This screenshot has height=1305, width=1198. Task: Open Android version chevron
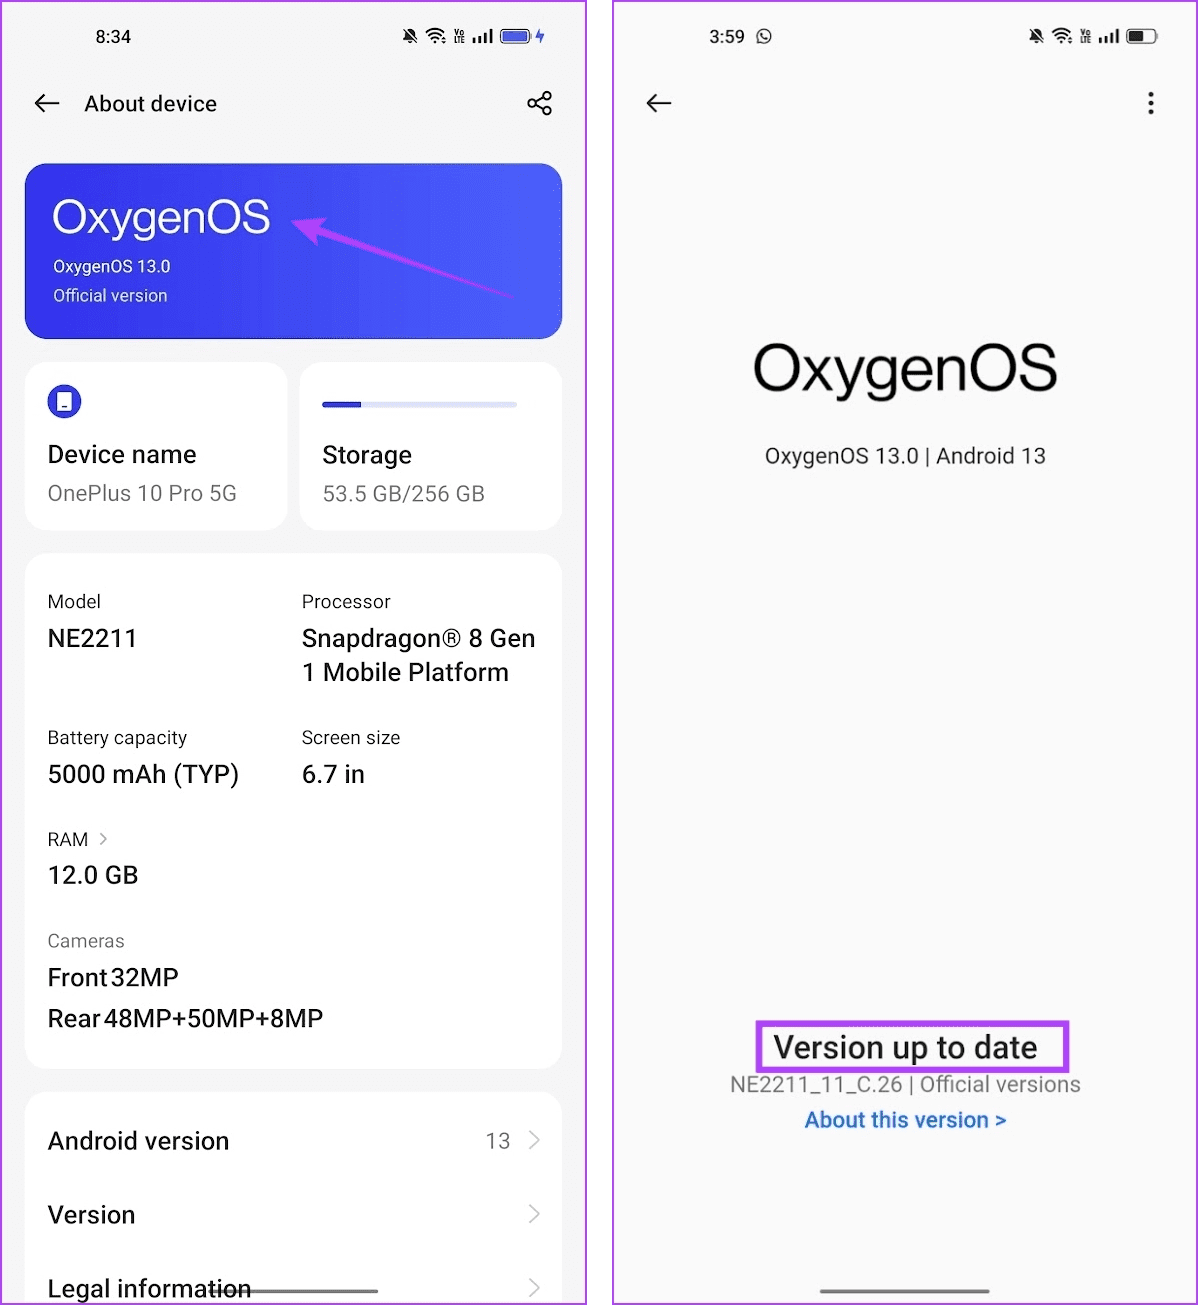(534, 1140)
